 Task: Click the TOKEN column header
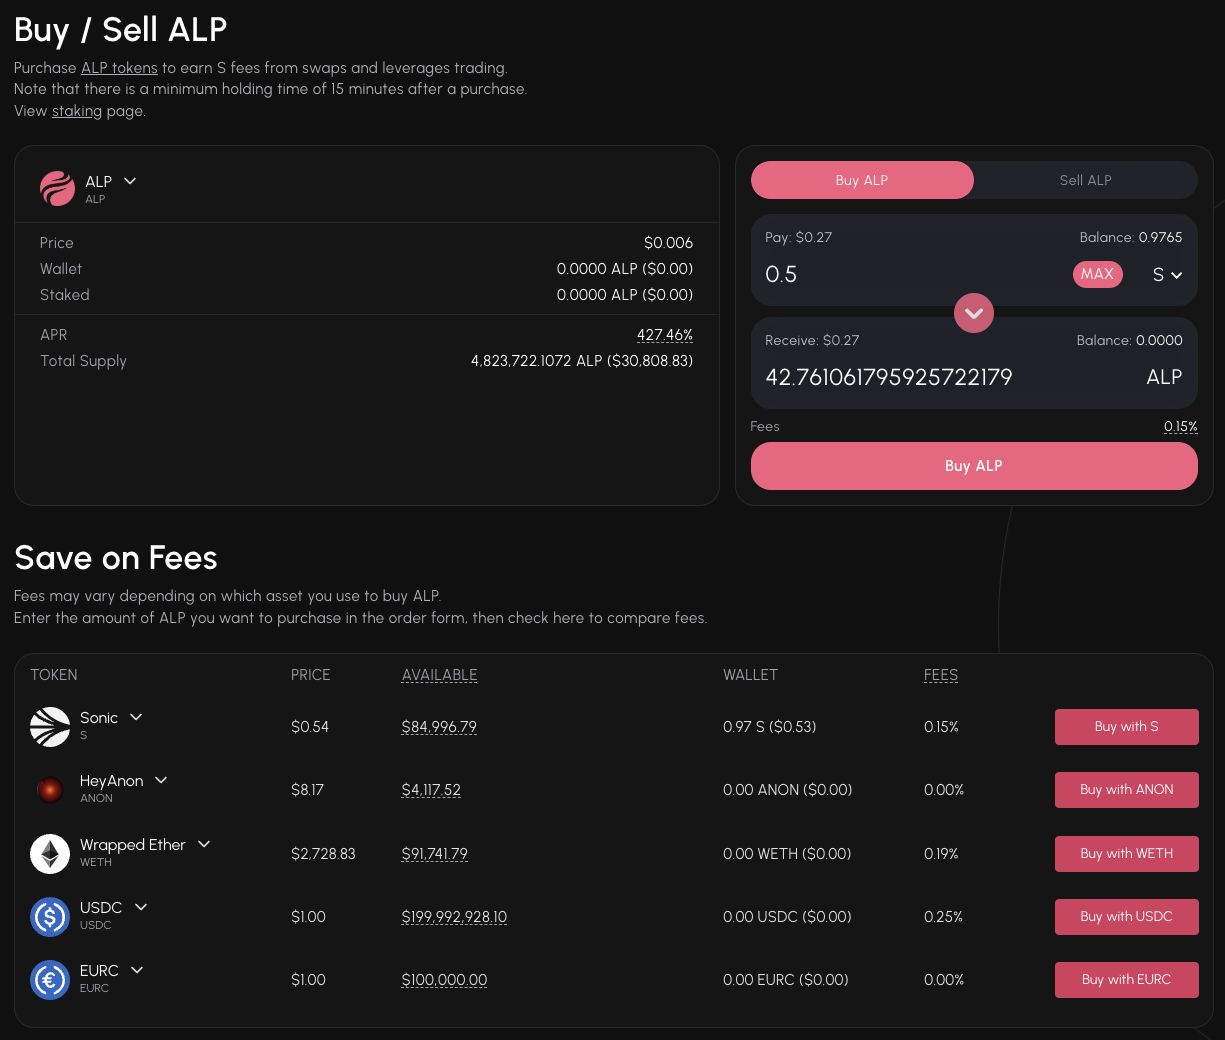pyautogui.click(x=54, y=675)
